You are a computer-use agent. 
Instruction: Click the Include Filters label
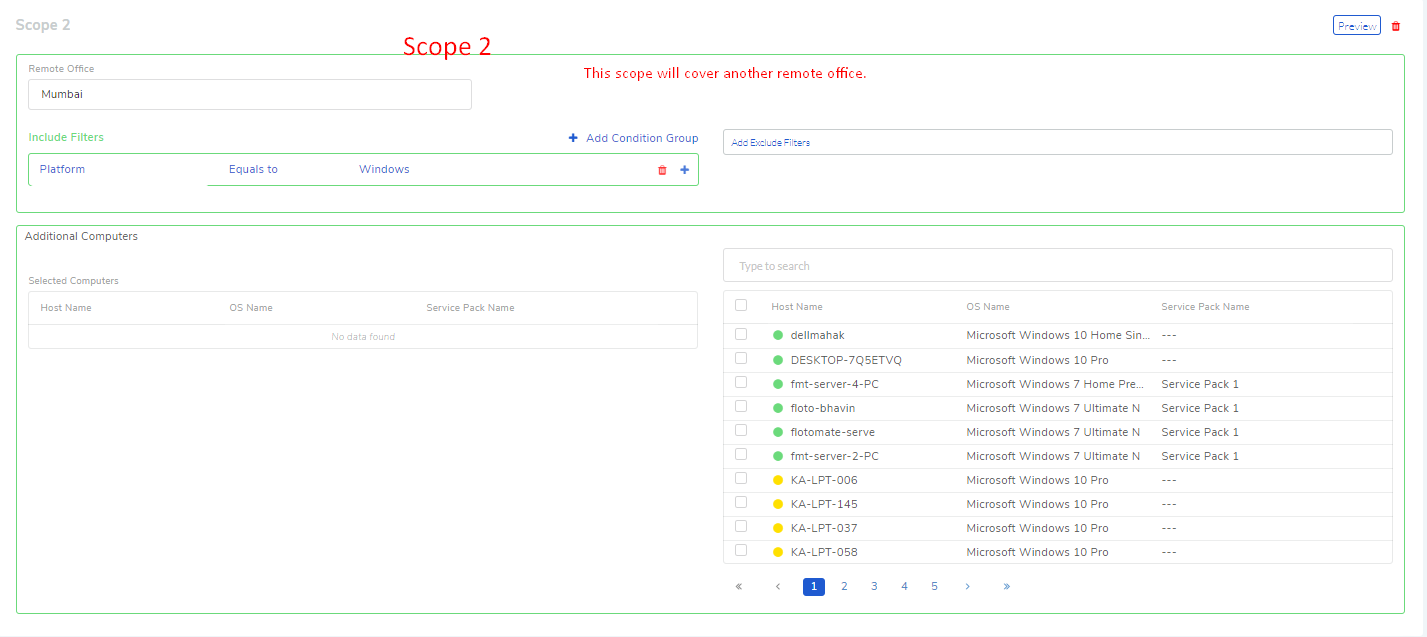click(66, 137)
